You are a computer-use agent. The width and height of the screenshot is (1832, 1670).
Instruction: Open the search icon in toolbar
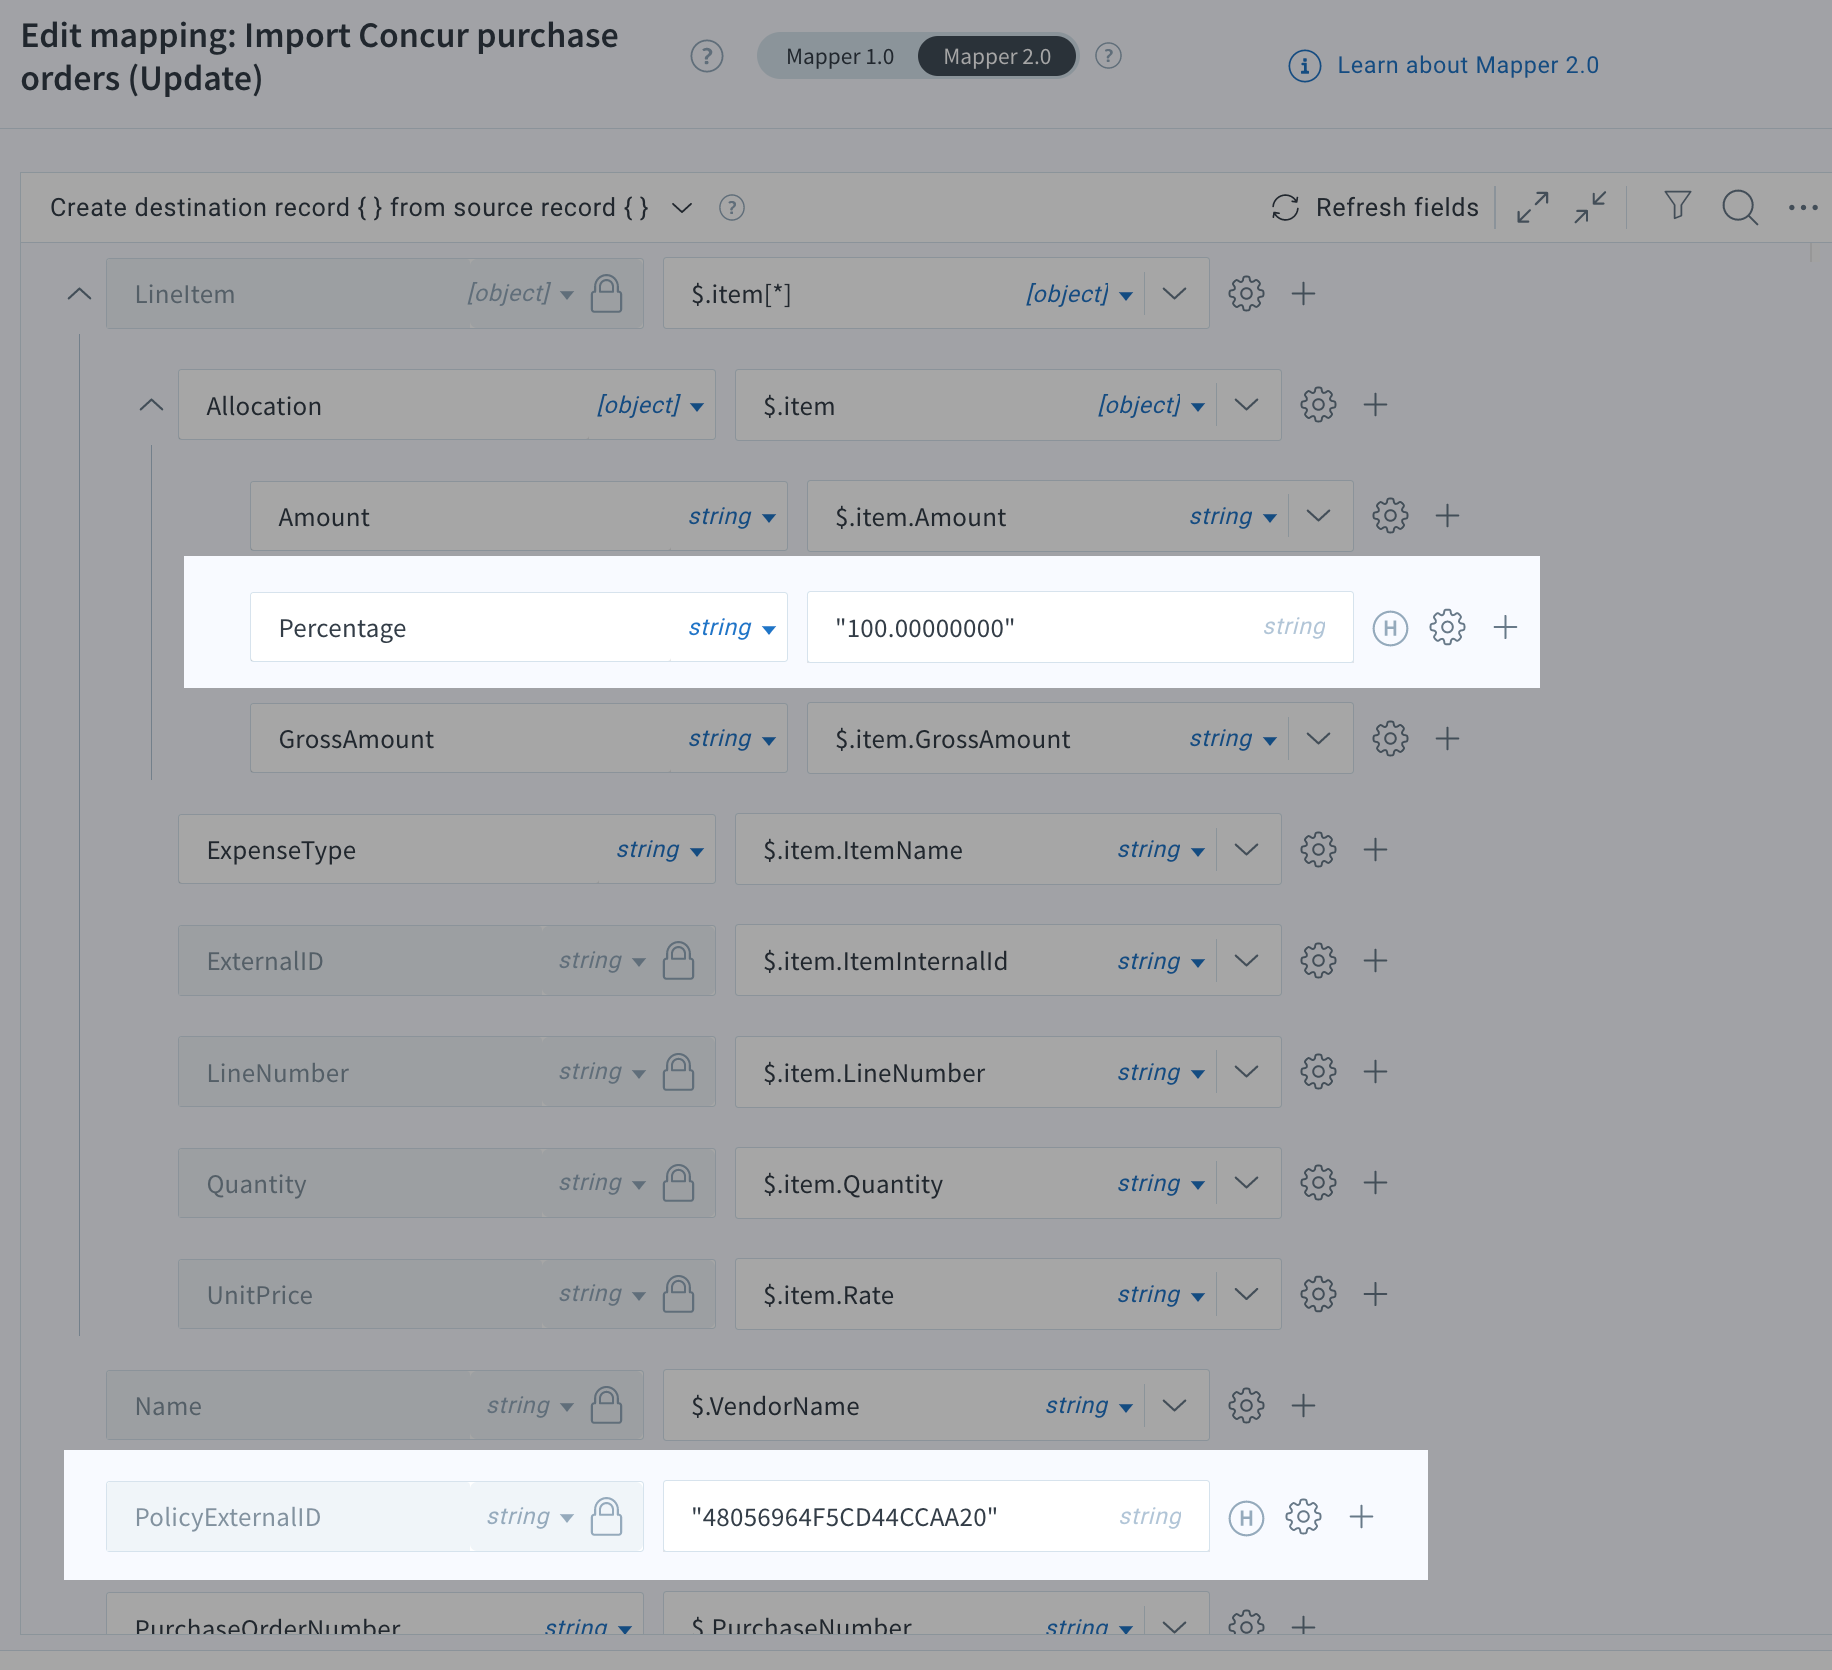pyautogui.click(x=1740, y=208)
